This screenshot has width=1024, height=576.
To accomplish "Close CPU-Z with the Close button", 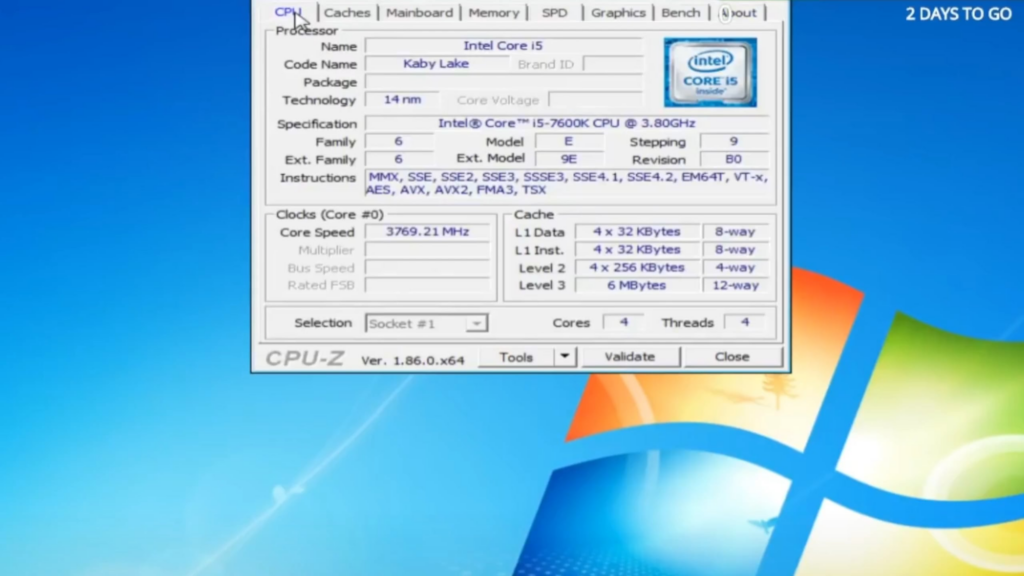I will tap(732, 357).
